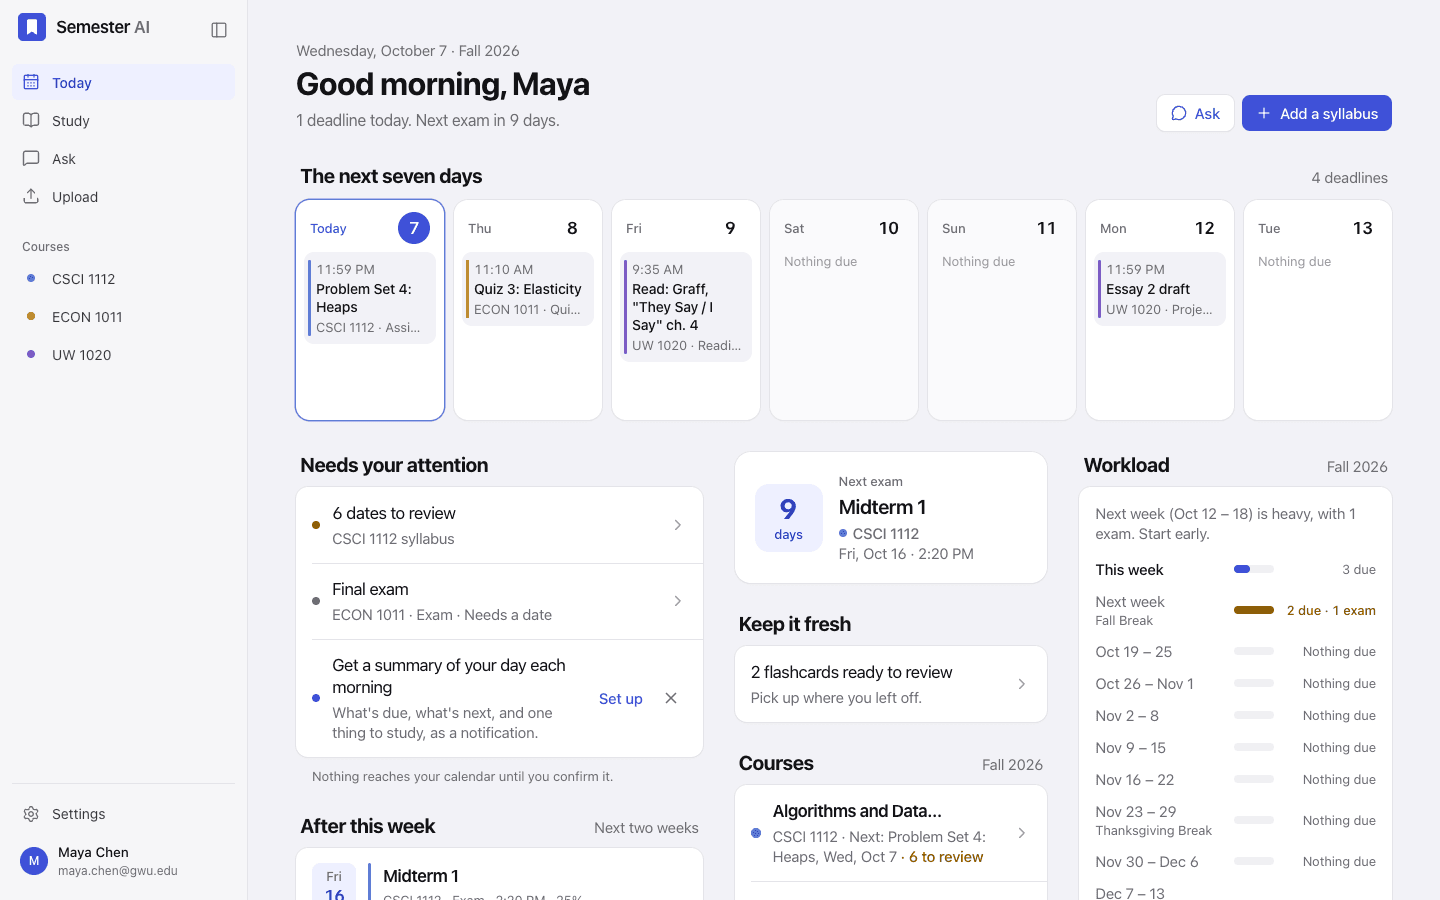Open the flashcards ready to review chevron
The height and width of the screenshot is (900, 1440).
point(1021,684)
